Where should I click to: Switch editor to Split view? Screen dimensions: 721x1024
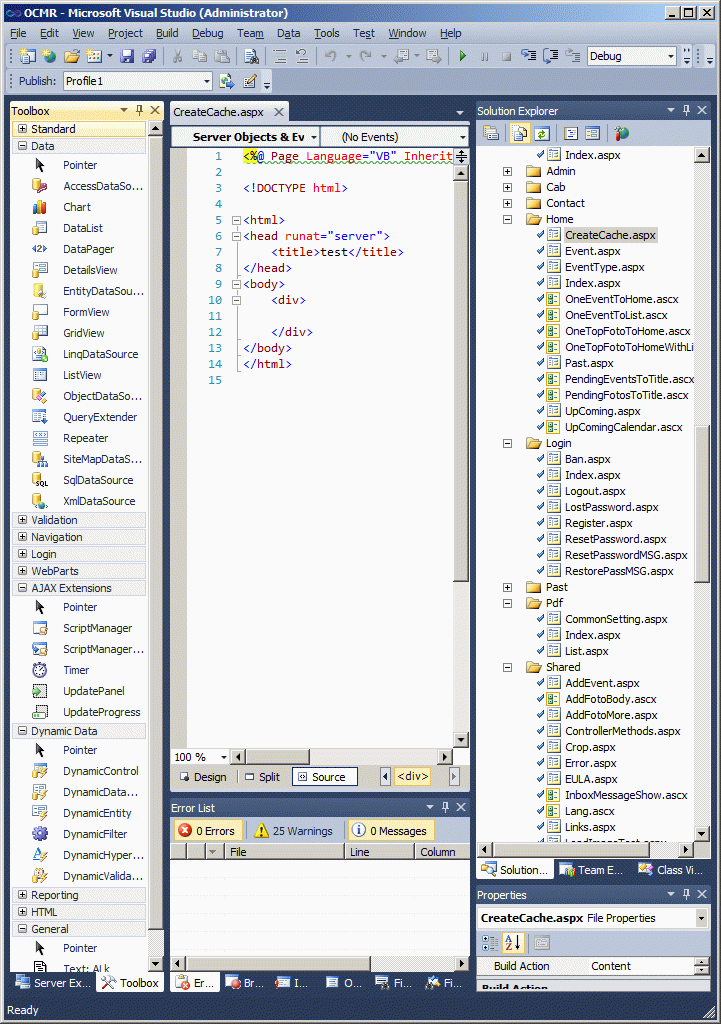pyautogui.click(x=263, y=777)
